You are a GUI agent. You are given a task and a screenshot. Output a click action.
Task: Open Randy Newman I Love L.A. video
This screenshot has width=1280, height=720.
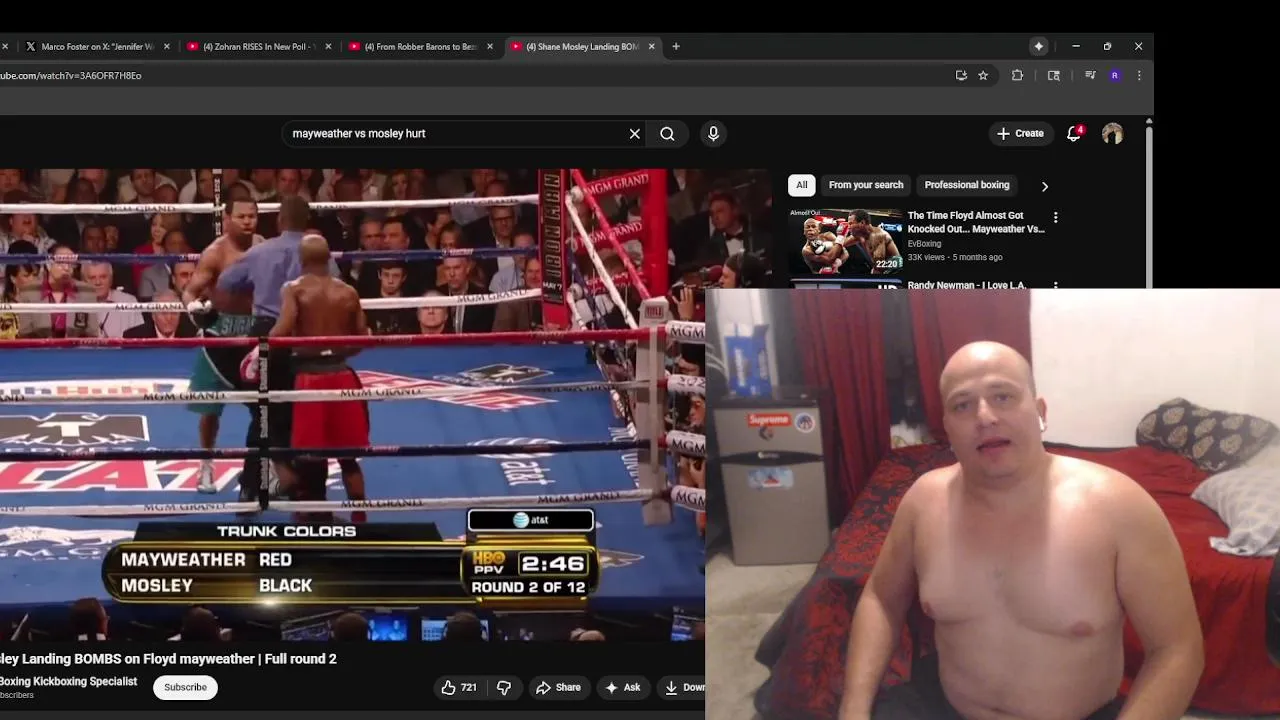967,285
